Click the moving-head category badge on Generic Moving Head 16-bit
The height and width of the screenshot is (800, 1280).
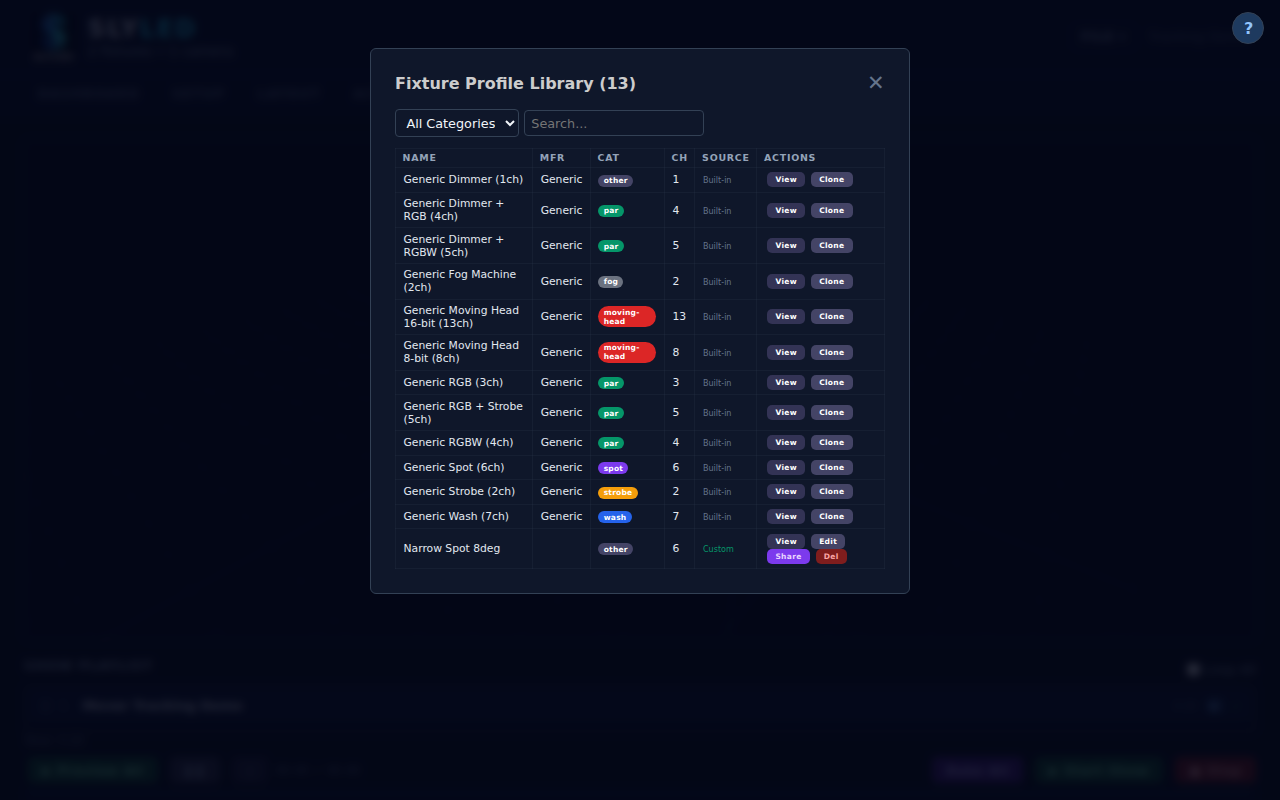tap(626, 316)
